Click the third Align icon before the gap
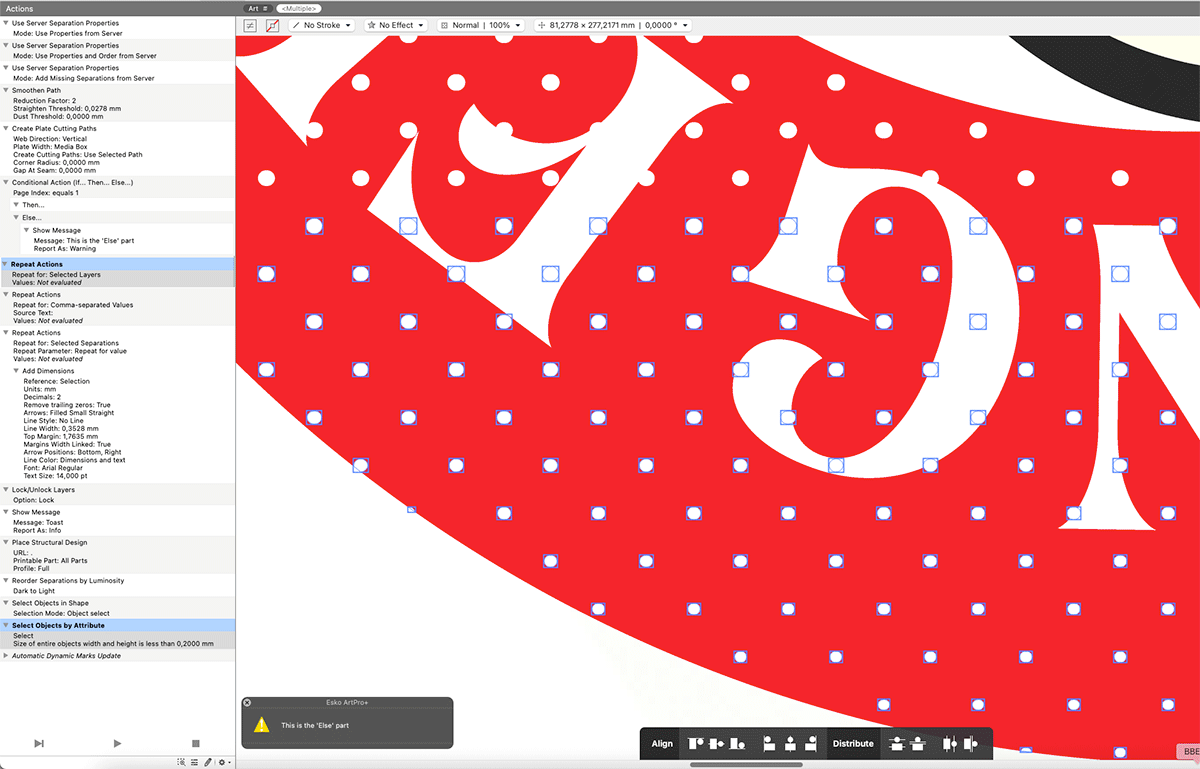This screenshot has width=1200, height=769. pyautogui.click(x=738, y=744)
